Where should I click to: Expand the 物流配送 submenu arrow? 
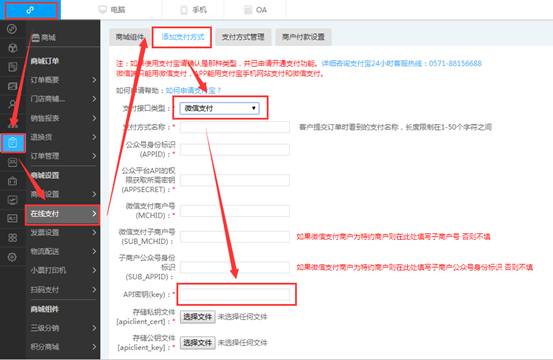point(94,251)
